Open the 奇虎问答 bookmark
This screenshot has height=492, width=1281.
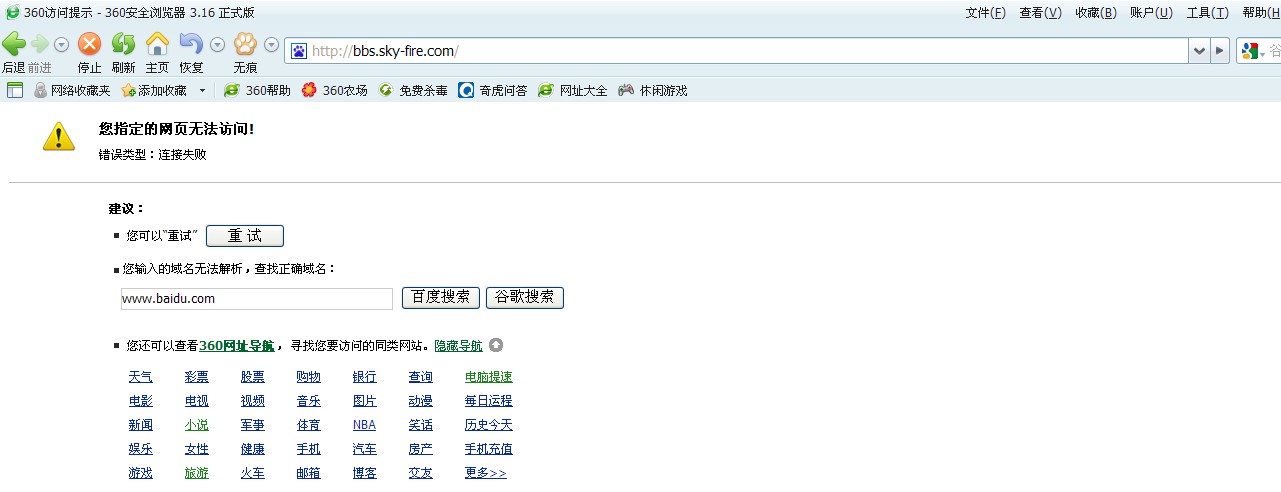493,90
